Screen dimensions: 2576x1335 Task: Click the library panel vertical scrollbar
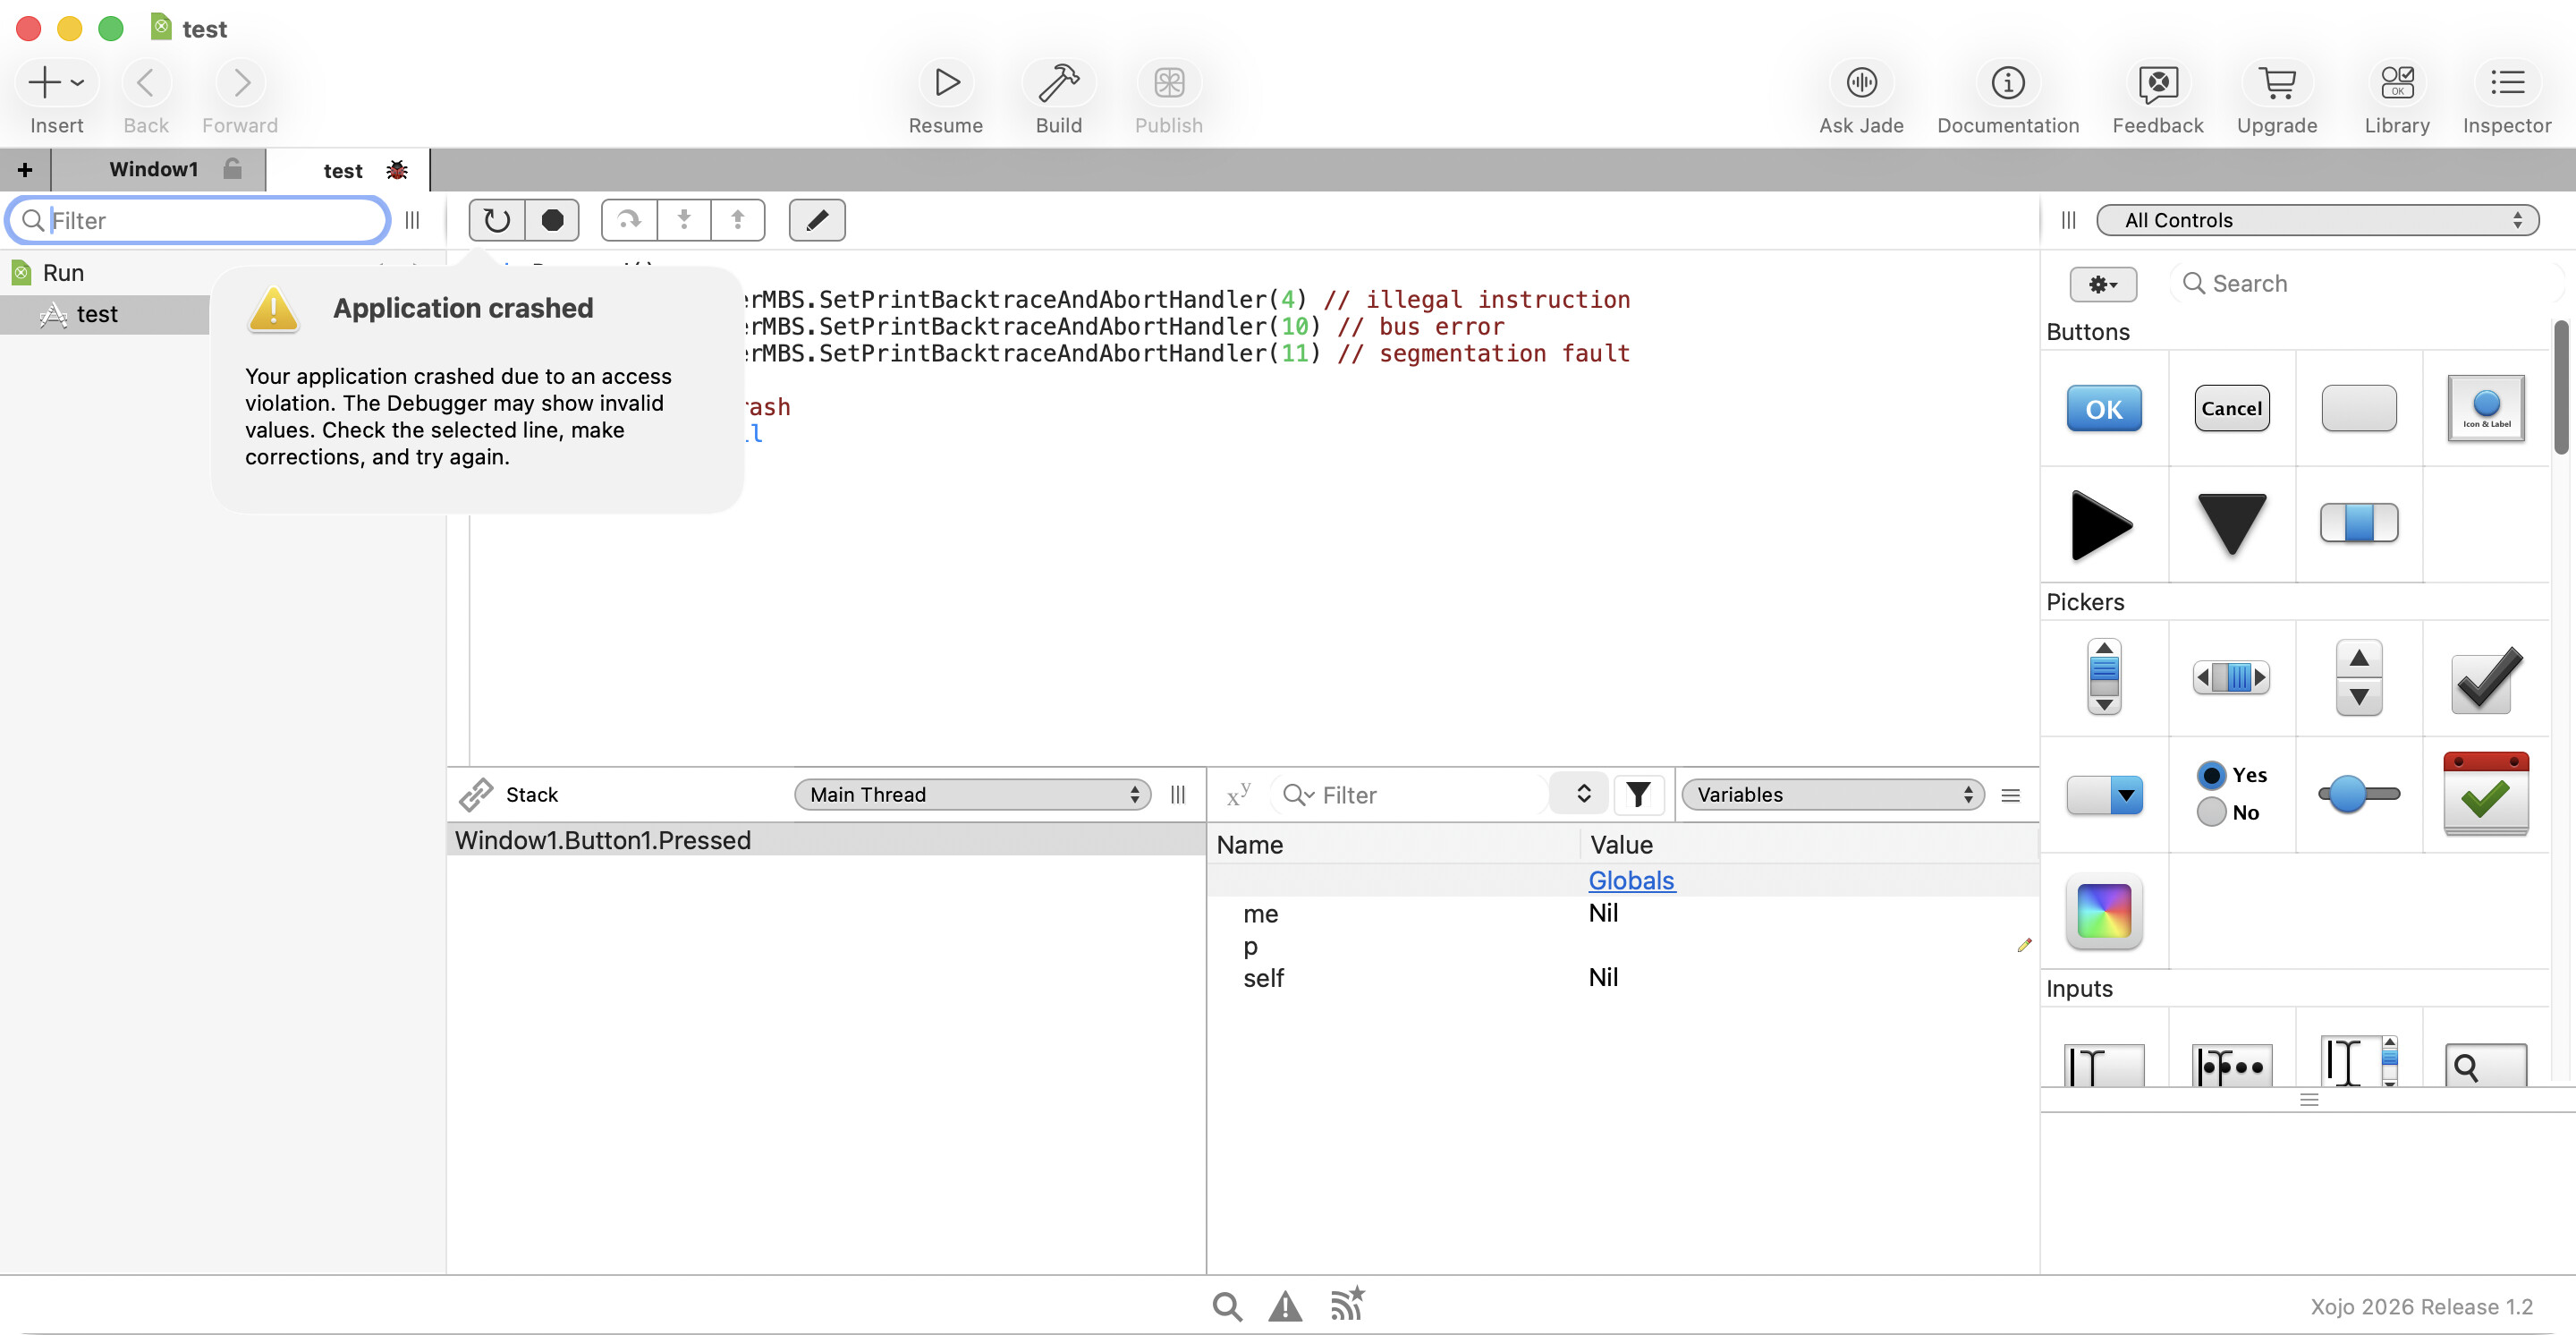(2560, 388)
